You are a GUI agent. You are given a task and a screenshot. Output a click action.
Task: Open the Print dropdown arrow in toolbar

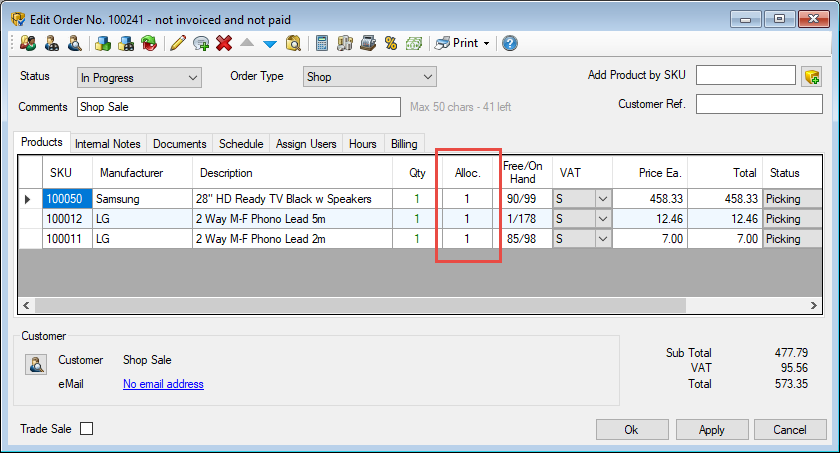coord(486,43)
